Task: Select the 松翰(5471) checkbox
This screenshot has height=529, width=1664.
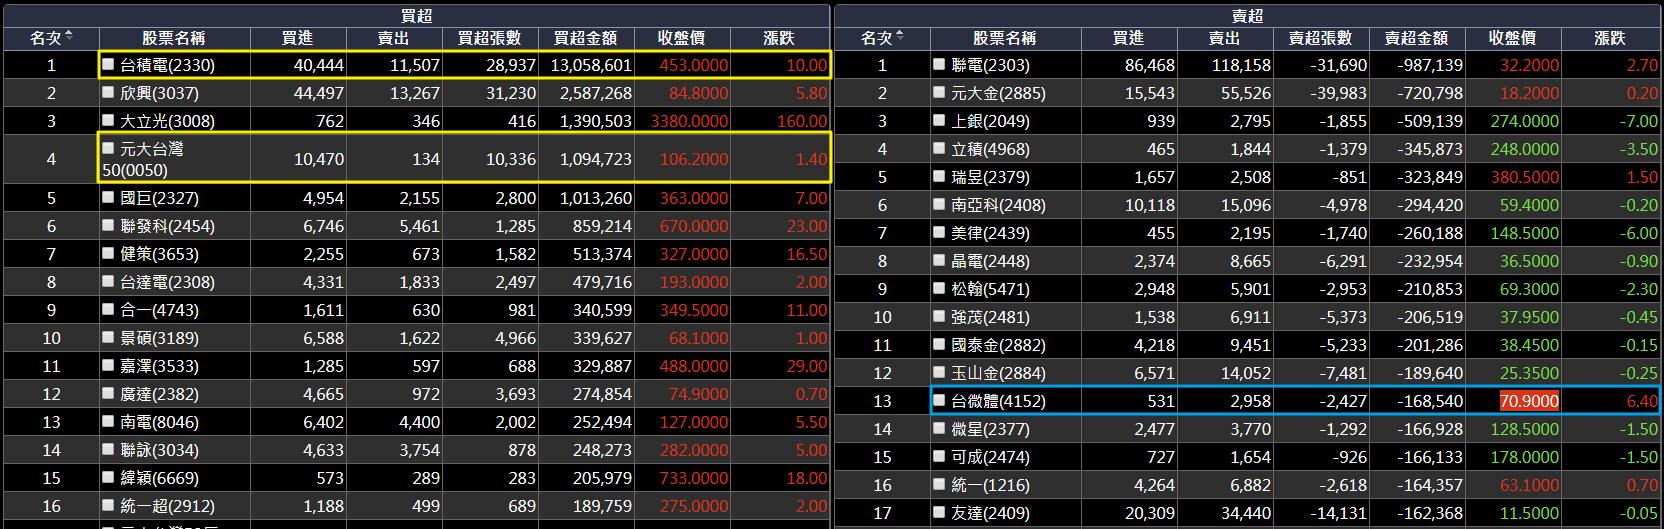Action: click(x=939, y=288)
